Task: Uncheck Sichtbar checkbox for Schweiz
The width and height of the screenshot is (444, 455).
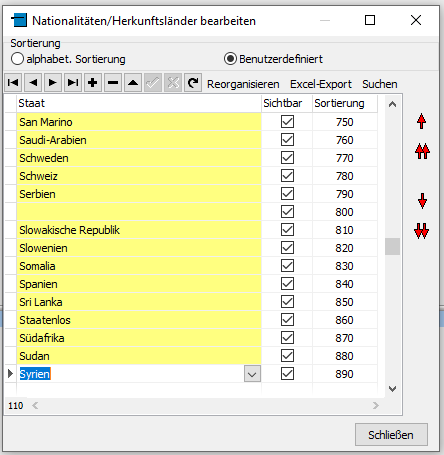Action: (287, 176)
